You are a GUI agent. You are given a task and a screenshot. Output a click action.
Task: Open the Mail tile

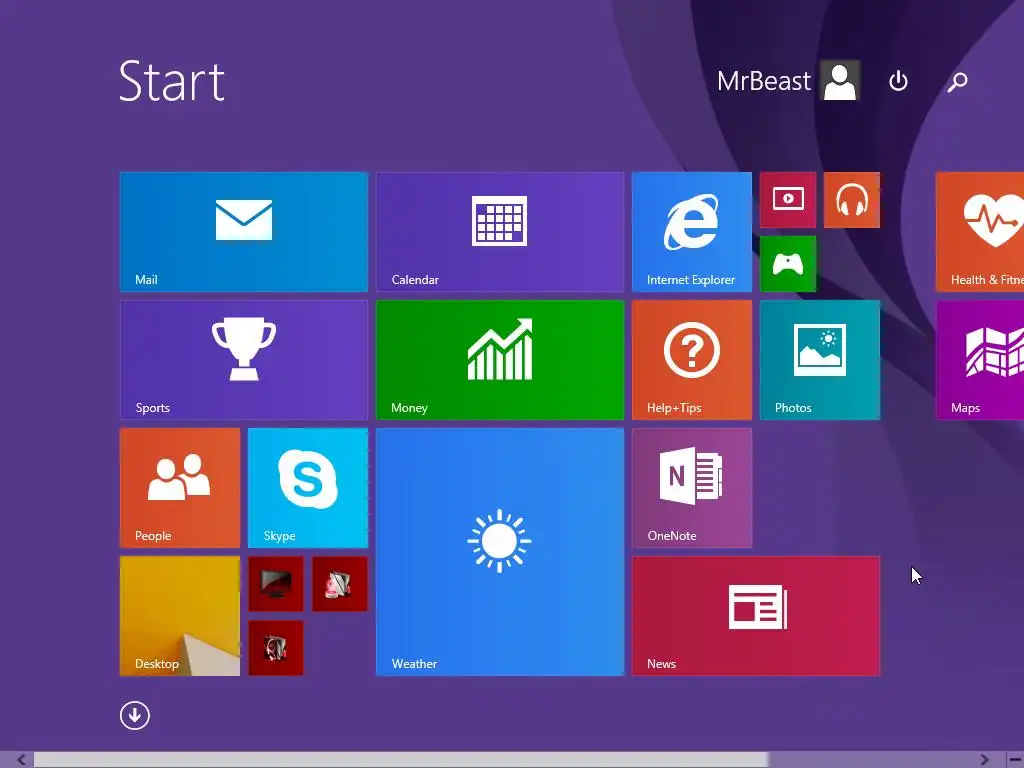click(x=244, y=232)
